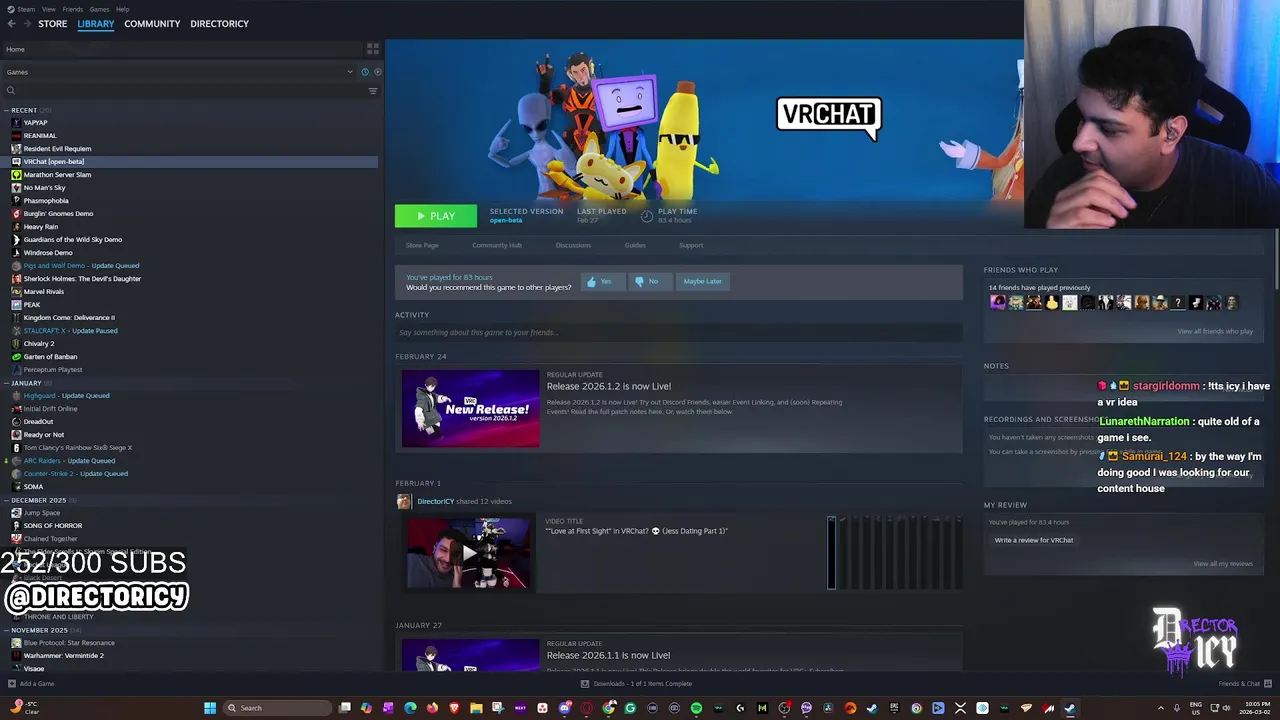Open the Games filter dropdown
Image resolution: width=1280 pixels, height=720 pixels.
coord(180,72)
